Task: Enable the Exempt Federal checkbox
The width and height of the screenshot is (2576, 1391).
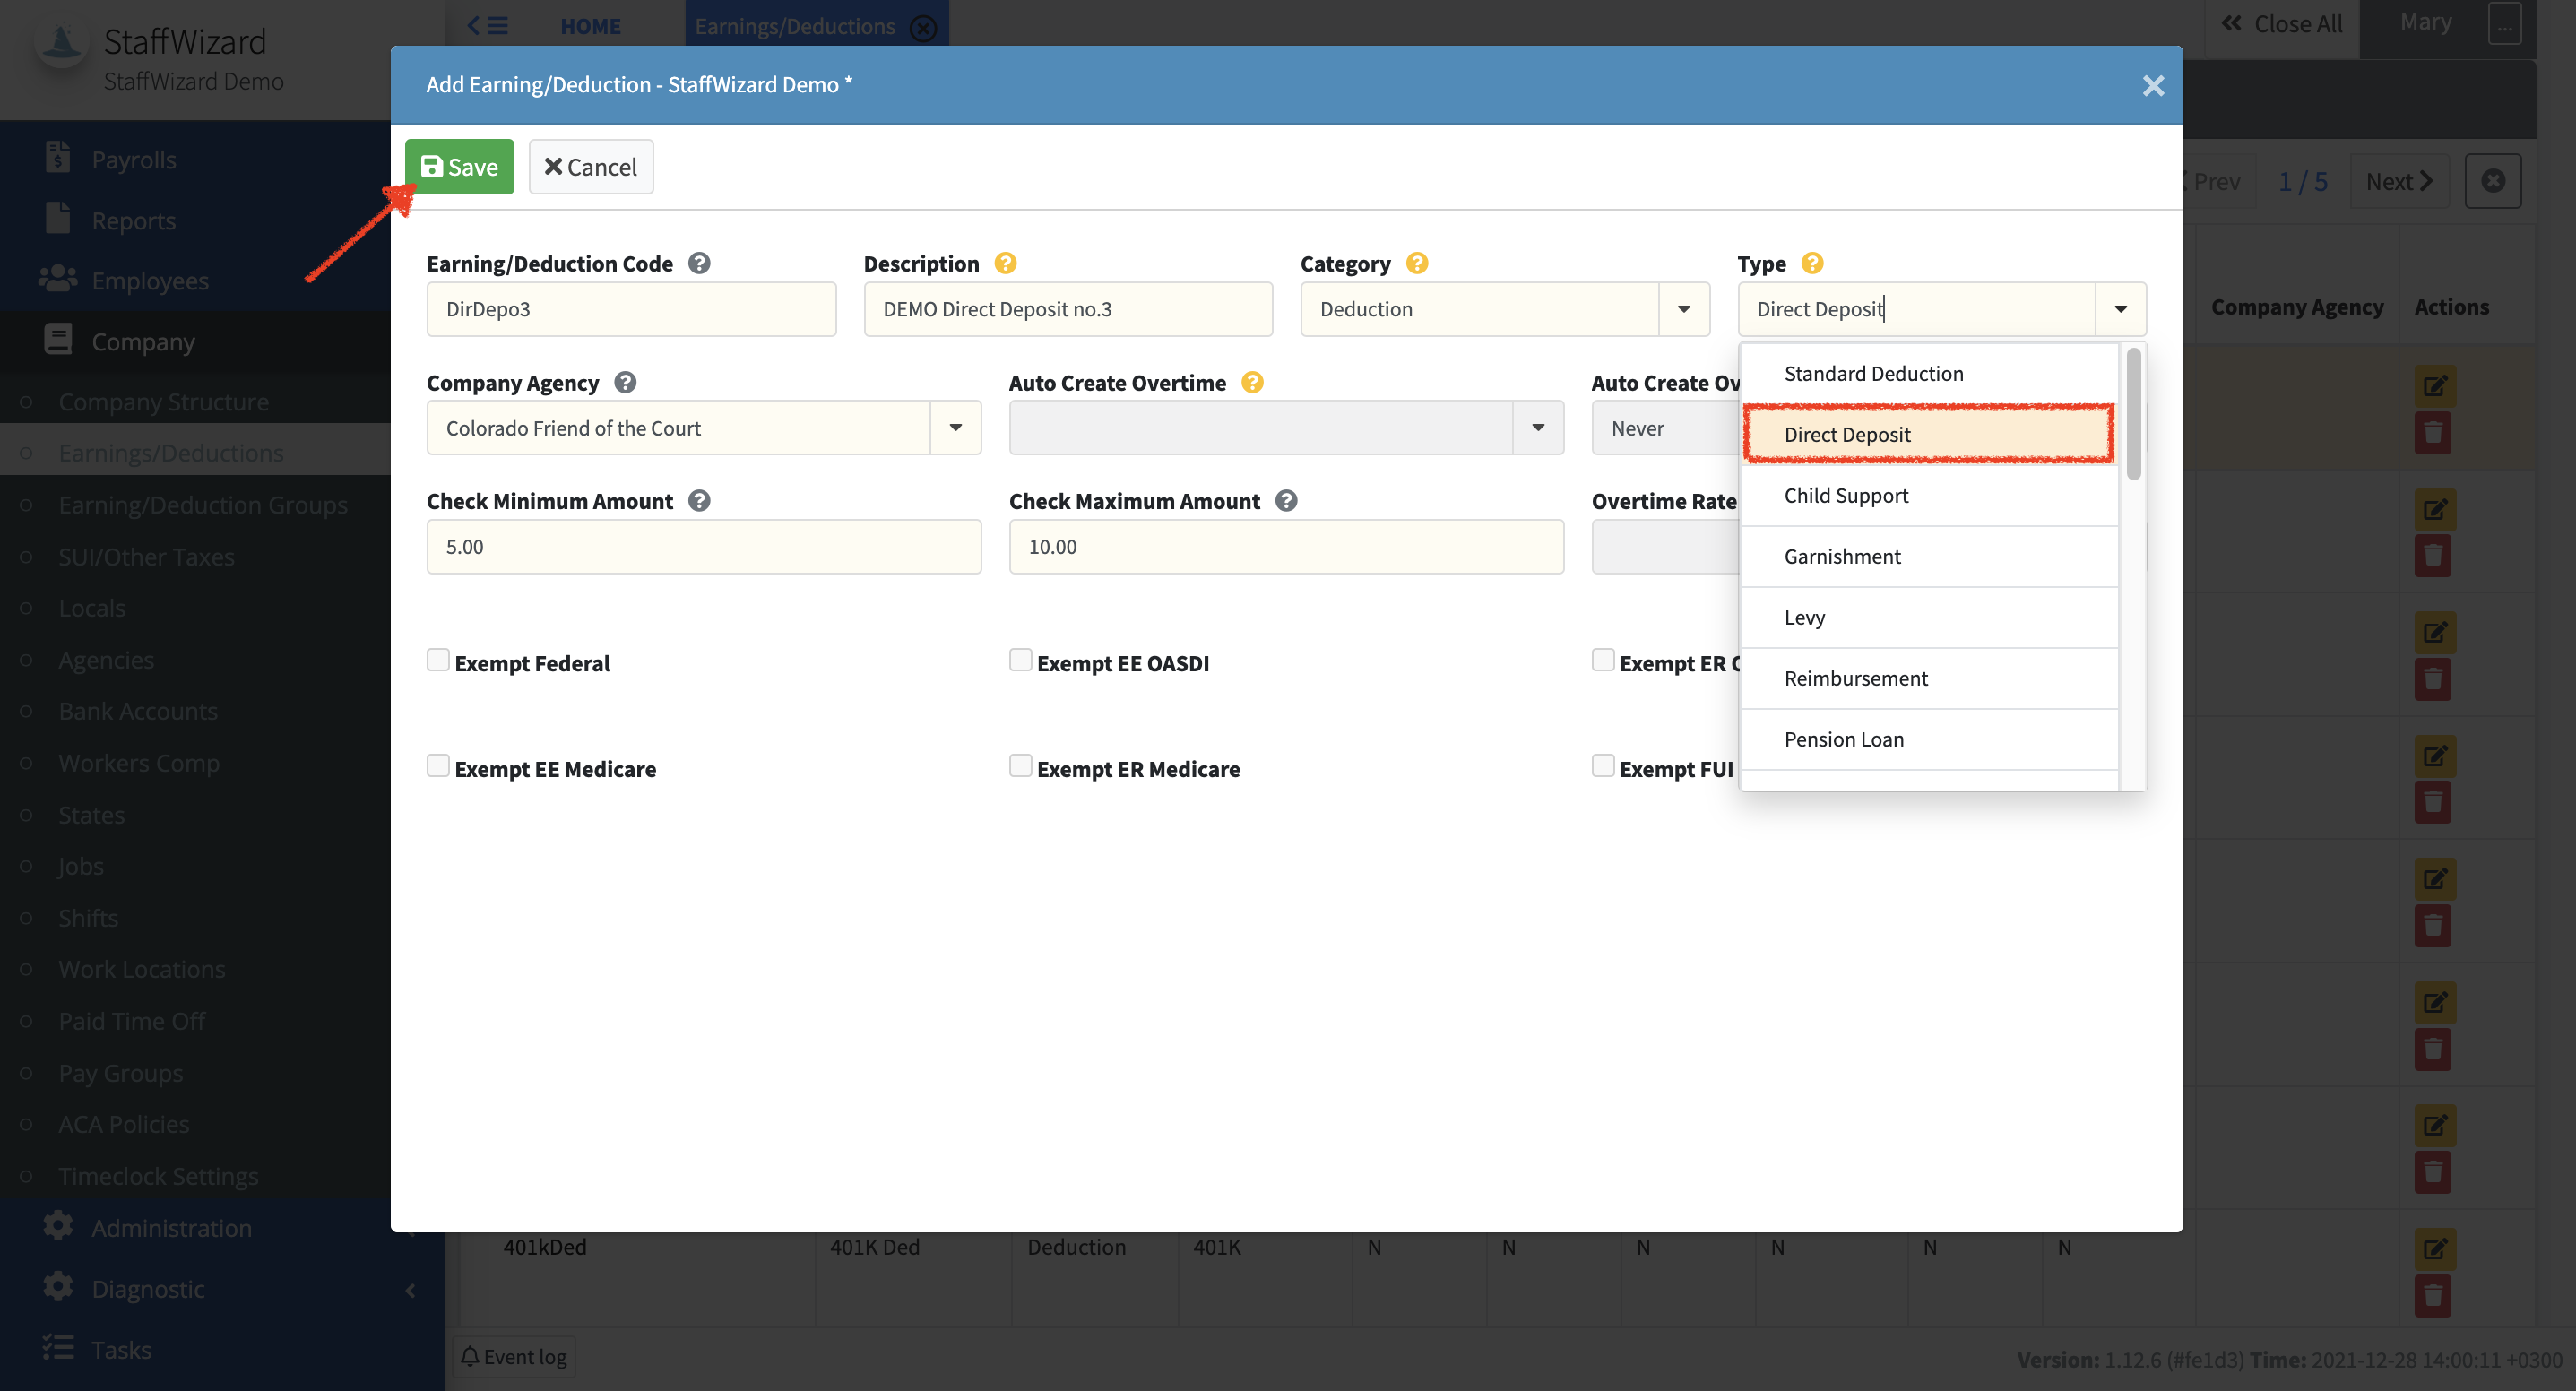Action: click(438, 660)
